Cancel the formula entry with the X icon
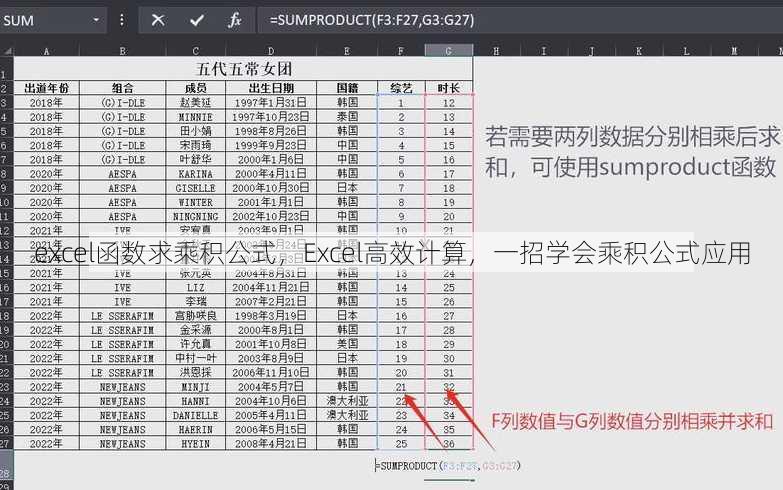Image resolution: width=783 pixels, height=490 pixels. pyautogui.click(x=158, y=20)
